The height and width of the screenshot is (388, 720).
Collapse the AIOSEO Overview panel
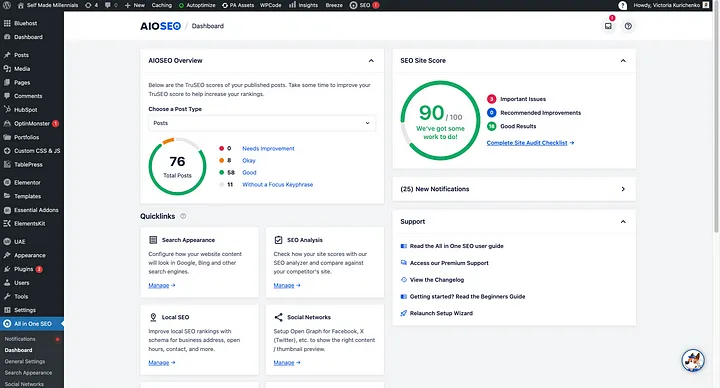[371, 61]
